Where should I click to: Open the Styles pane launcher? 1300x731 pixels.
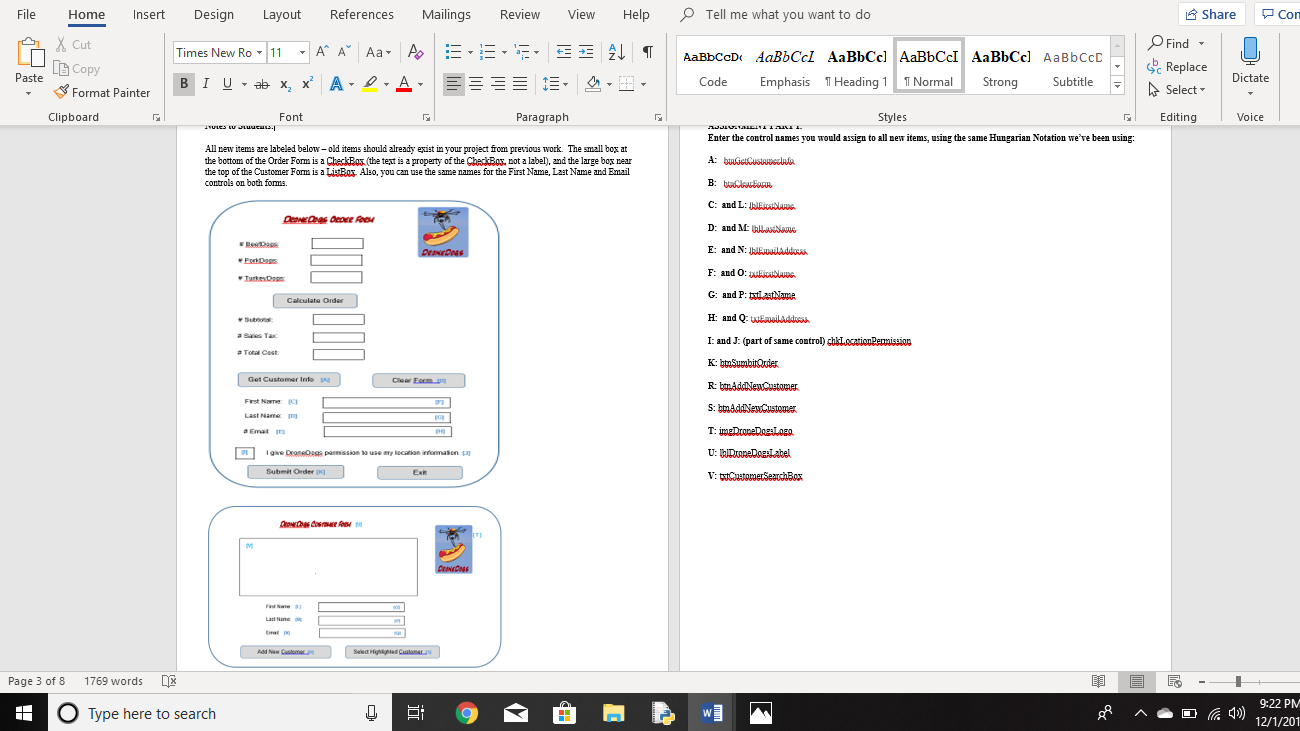(x=1127, y=117)
